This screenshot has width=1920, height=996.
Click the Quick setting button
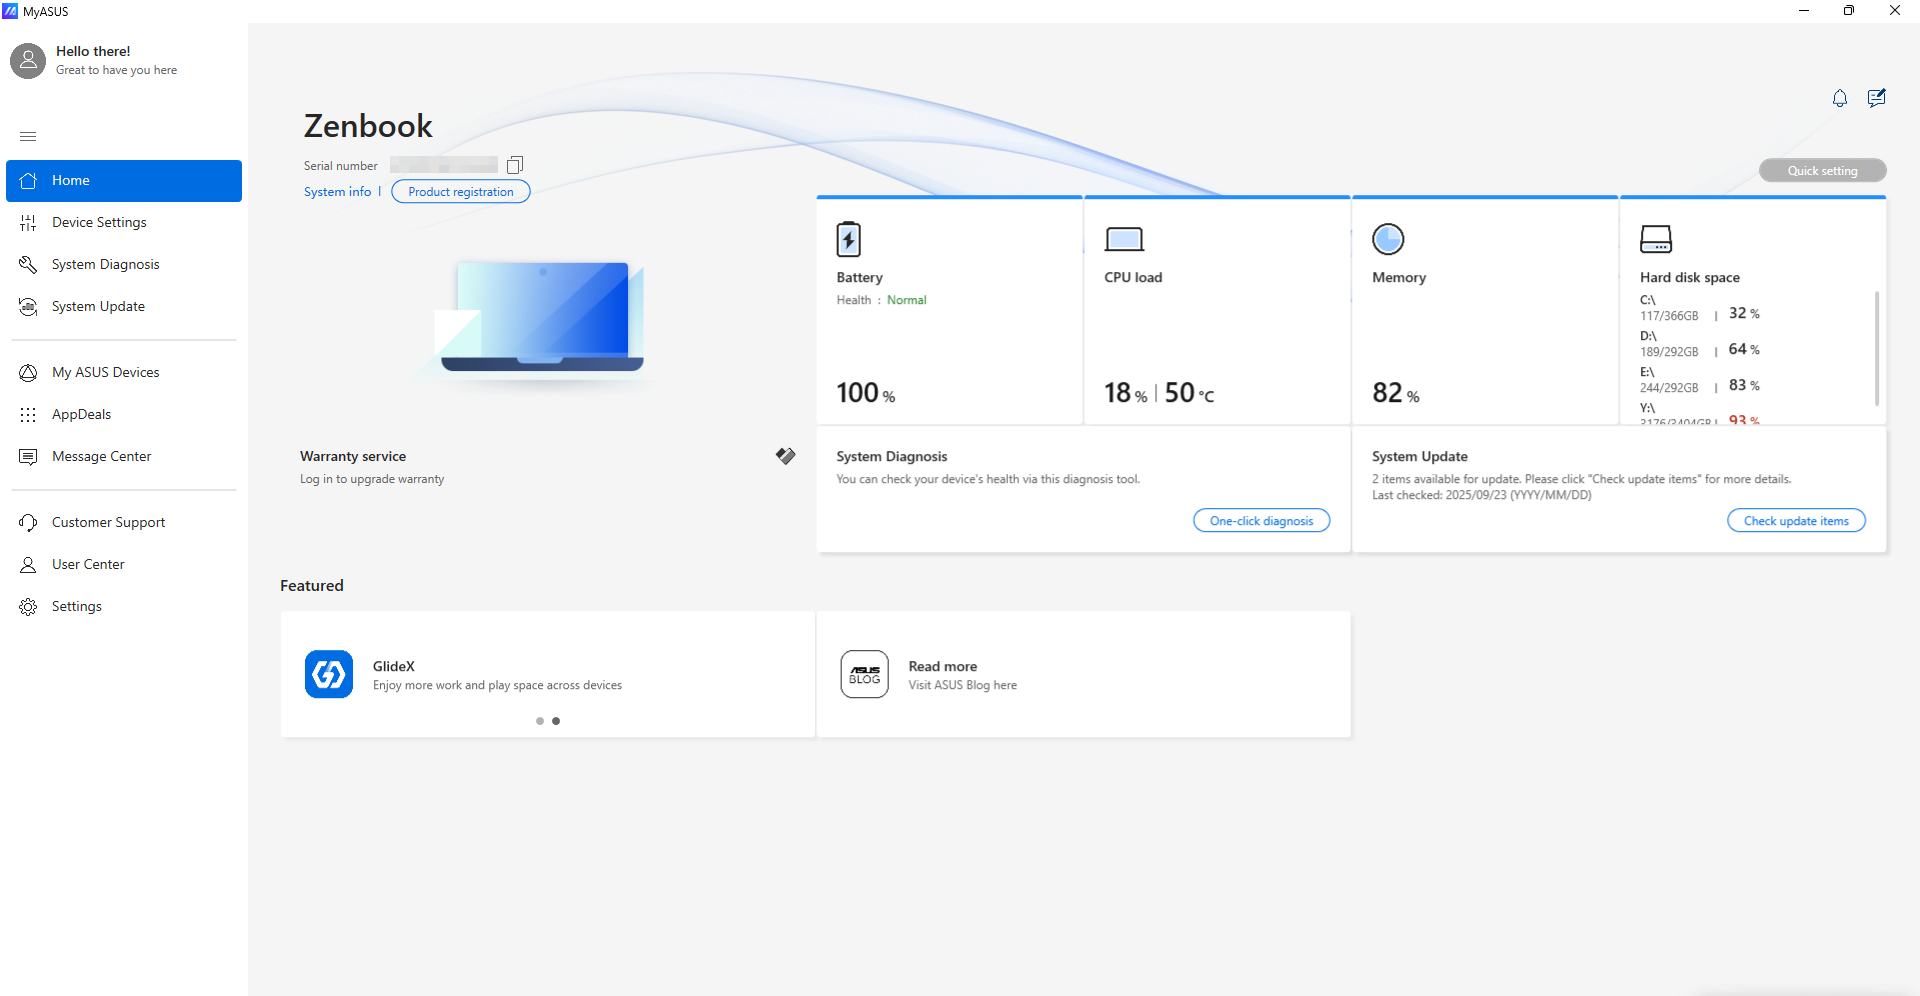click(x=1822, y=170)
